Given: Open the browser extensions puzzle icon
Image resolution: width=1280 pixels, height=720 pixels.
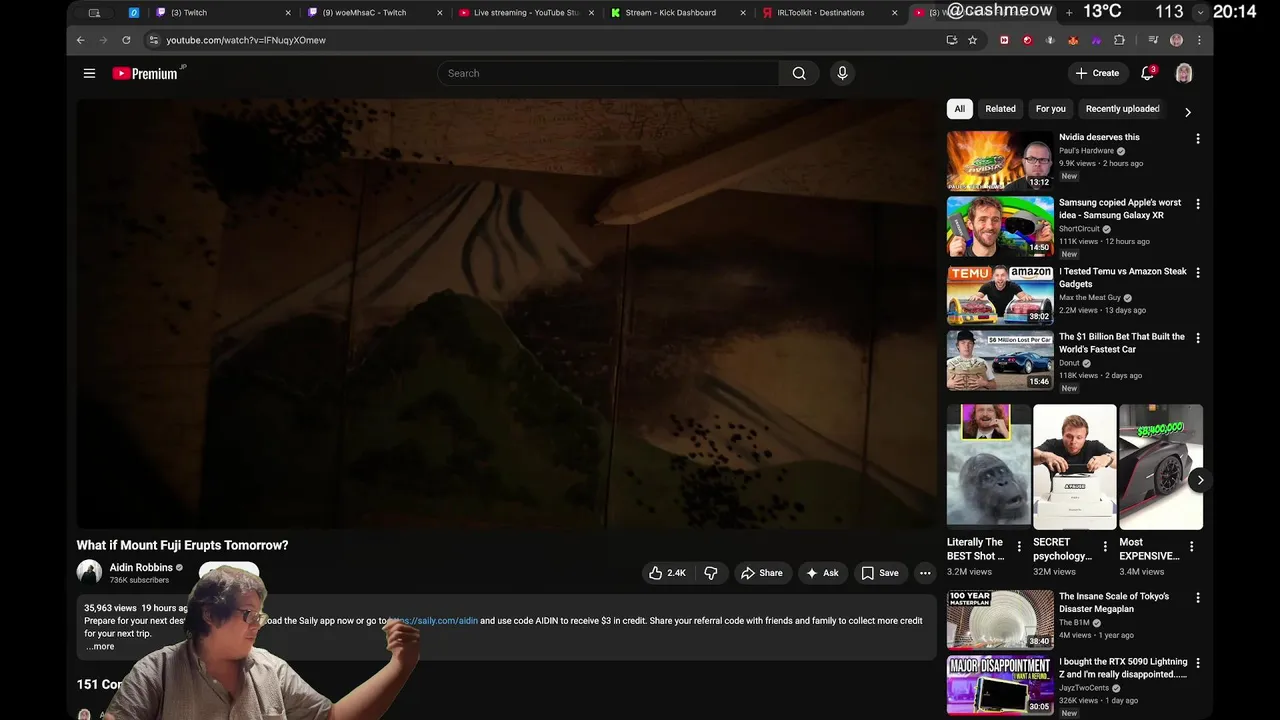Looking at the screenshot, I should coord(1119,40).
